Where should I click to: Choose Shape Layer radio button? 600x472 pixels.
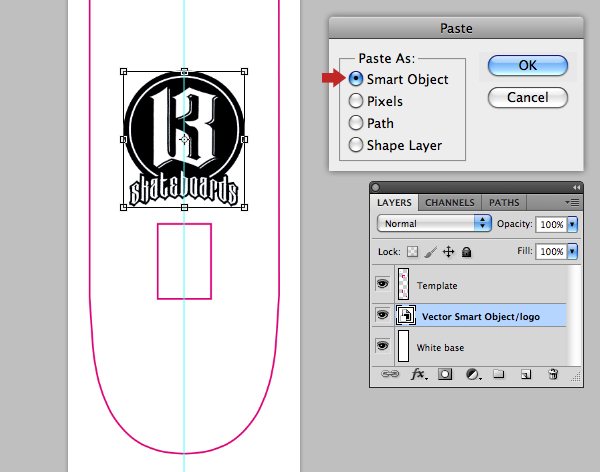click(356, 145)
